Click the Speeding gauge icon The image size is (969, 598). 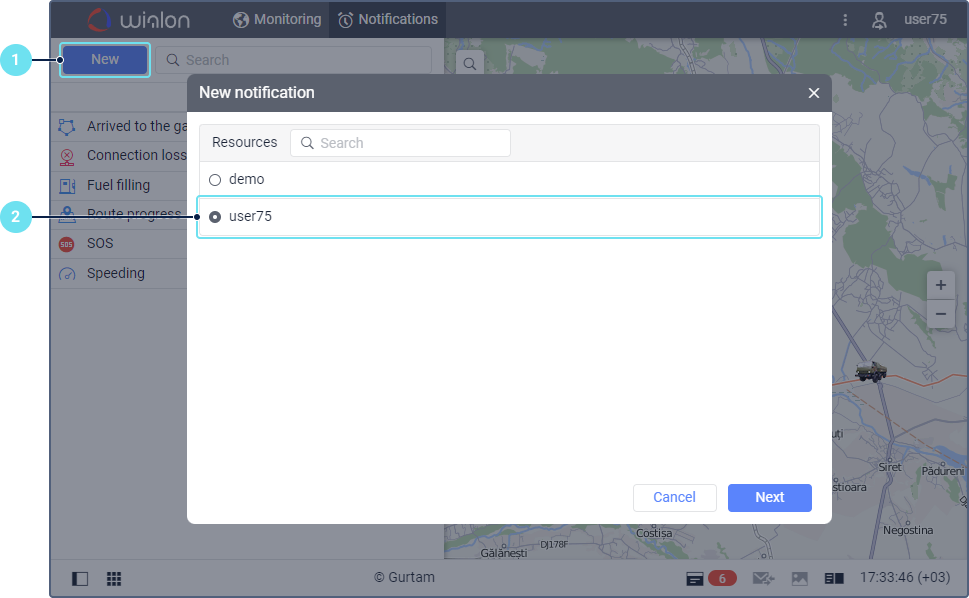pos(67,274)
